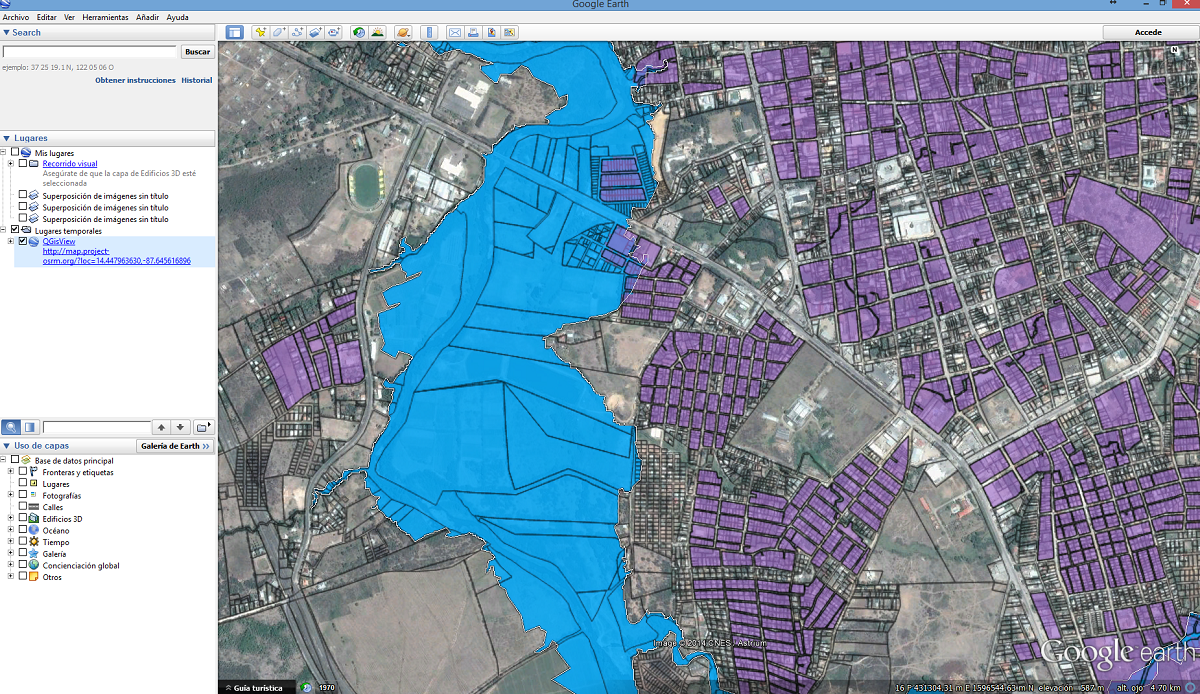
Task: Toggle the sidebar panel icon
Action: coord(235,33)
